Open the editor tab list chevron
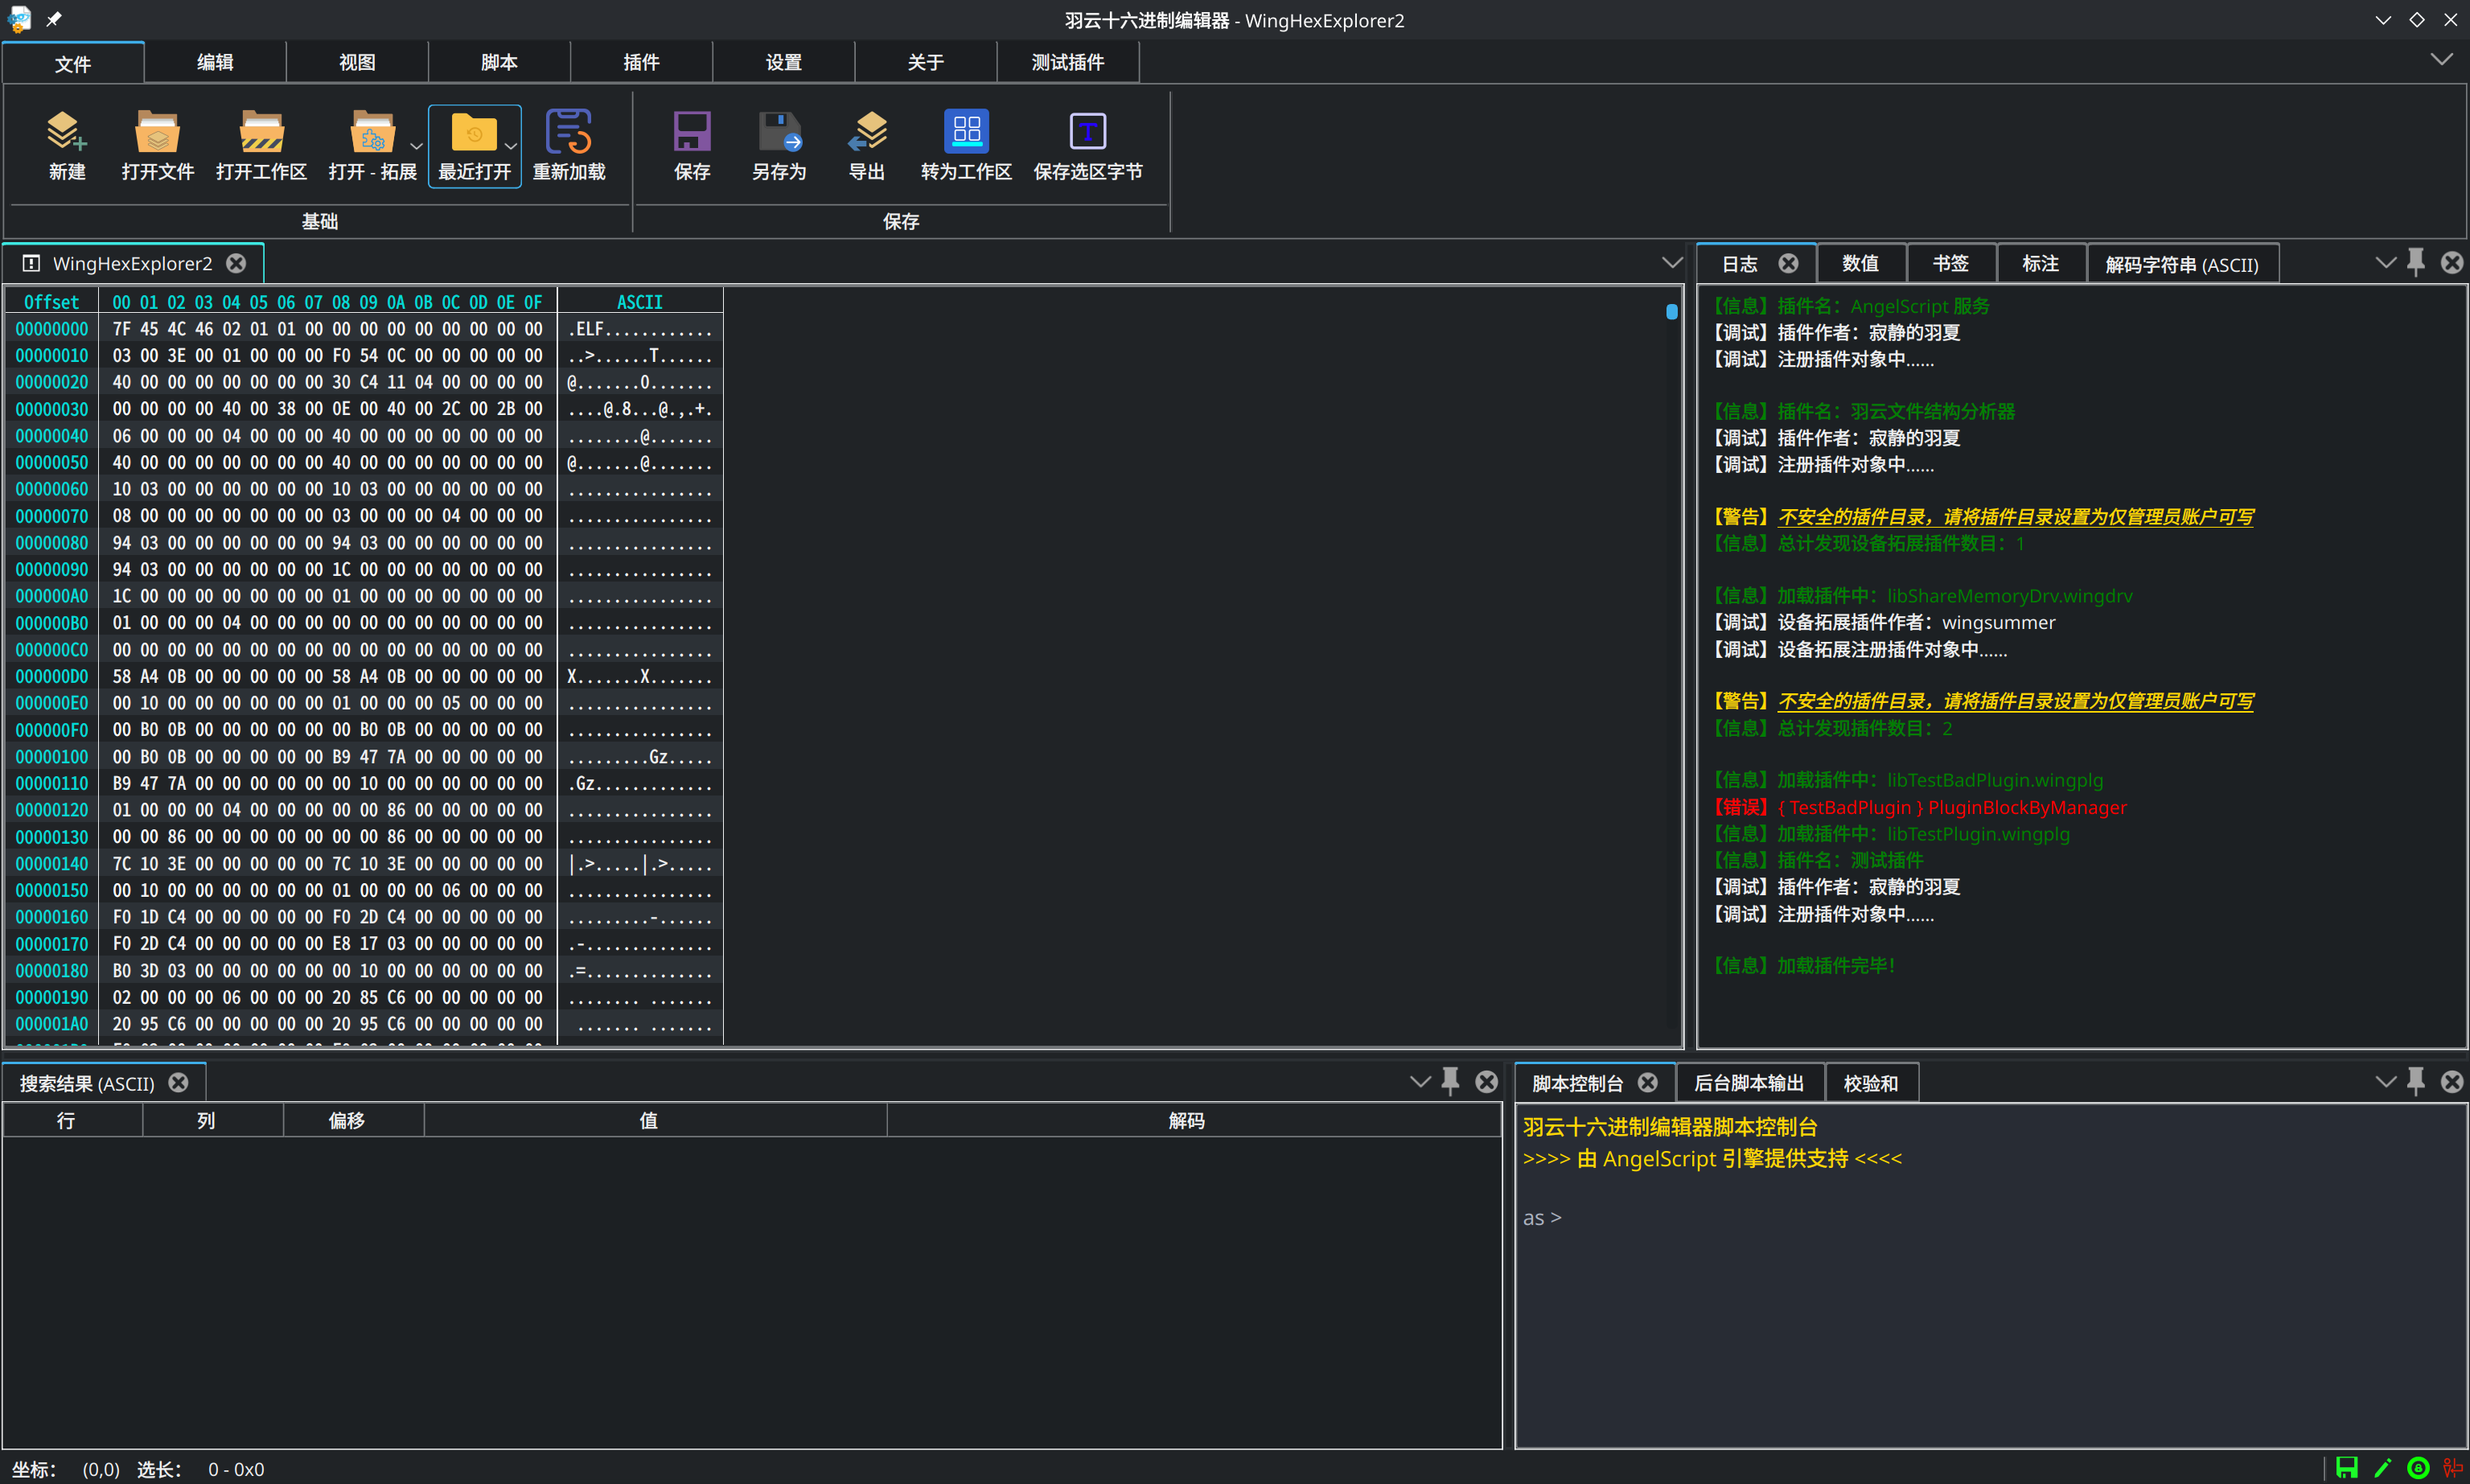This screenshot has width=2470, height=1484. pyautogui.click(x=1672, y=263)
